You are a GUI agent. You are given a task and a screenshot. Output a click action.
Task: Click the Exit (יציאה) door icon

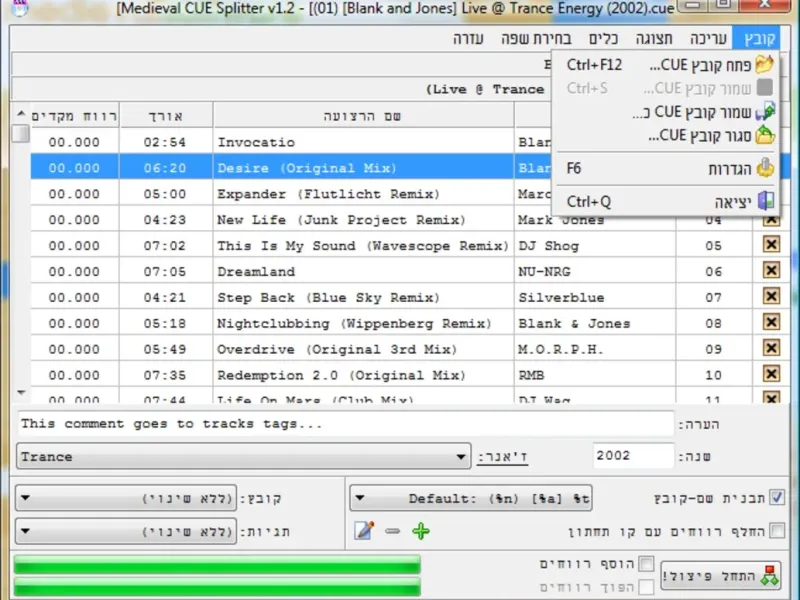pyautogui.click(x=765, y=201)
